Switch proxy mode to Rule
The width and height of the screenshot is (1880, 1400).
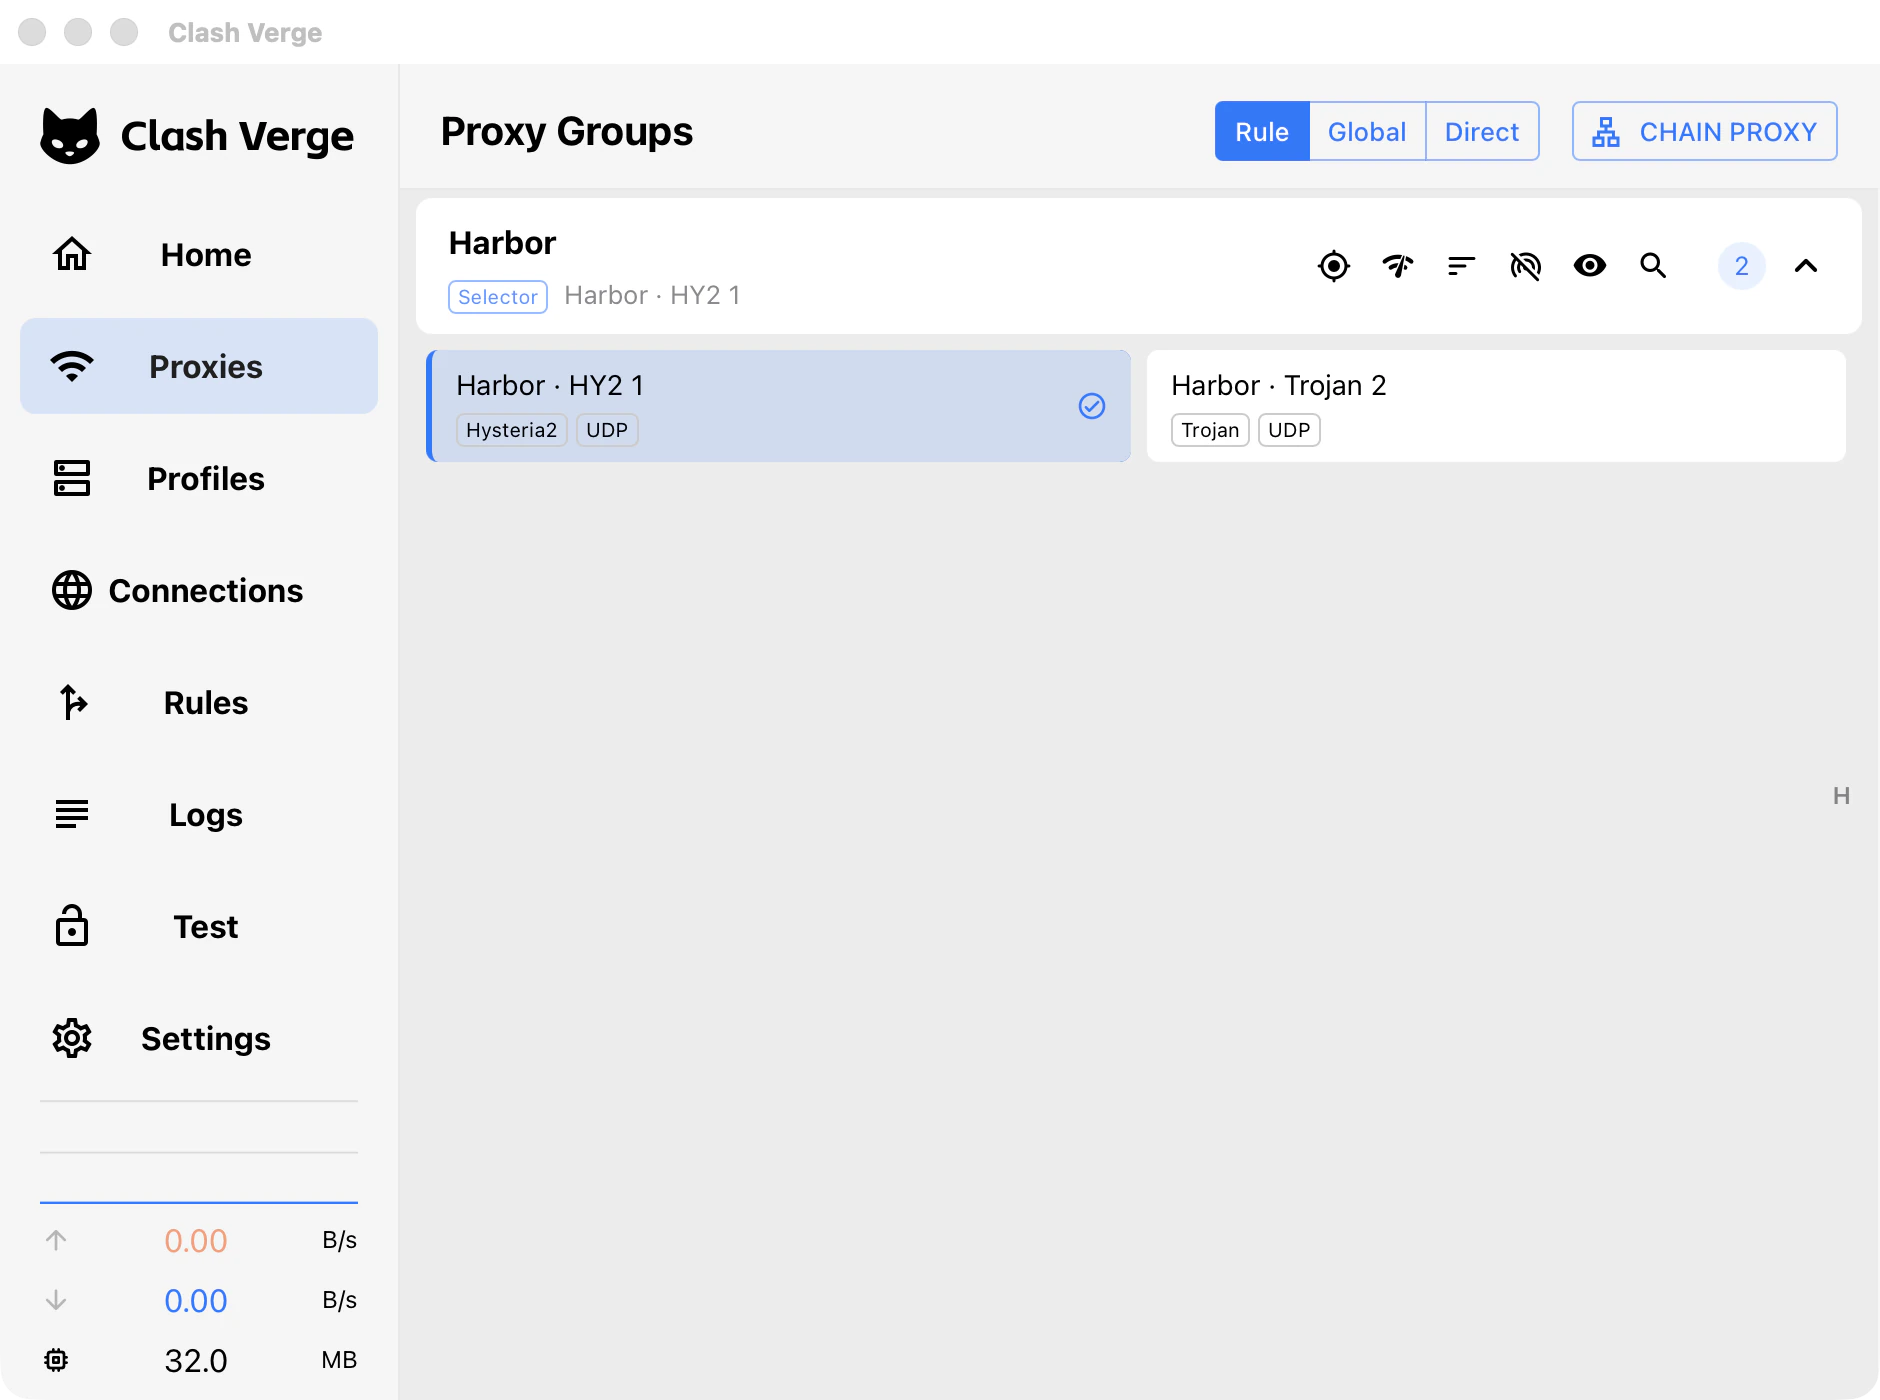[1262, 131]
